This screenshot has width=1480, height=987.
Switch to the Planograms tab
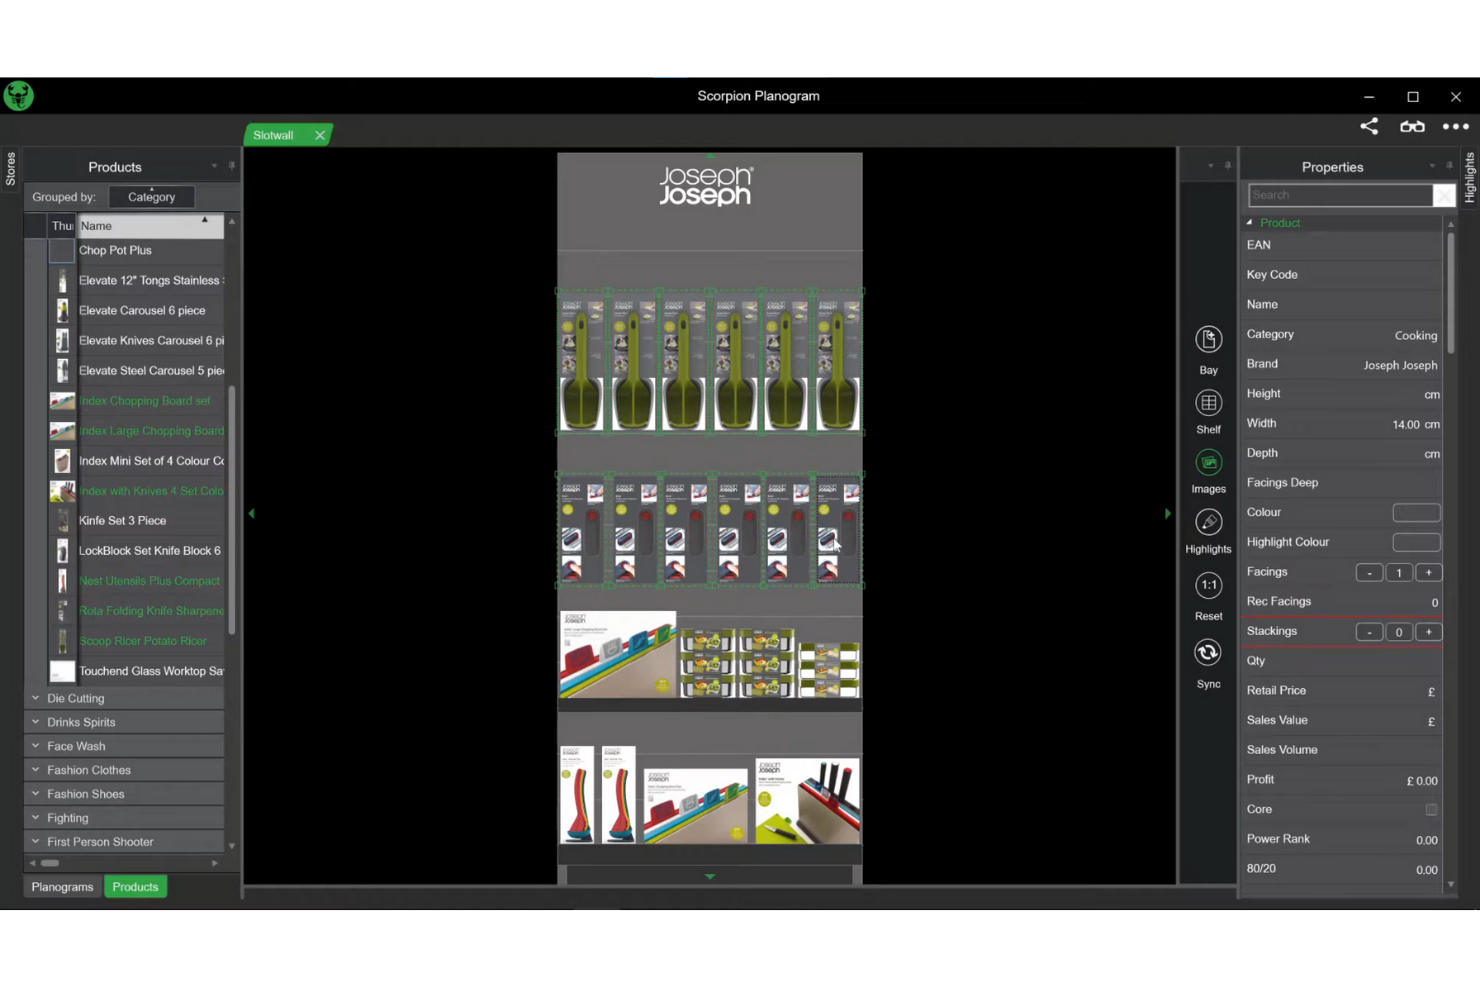click(x=61, y=886)
